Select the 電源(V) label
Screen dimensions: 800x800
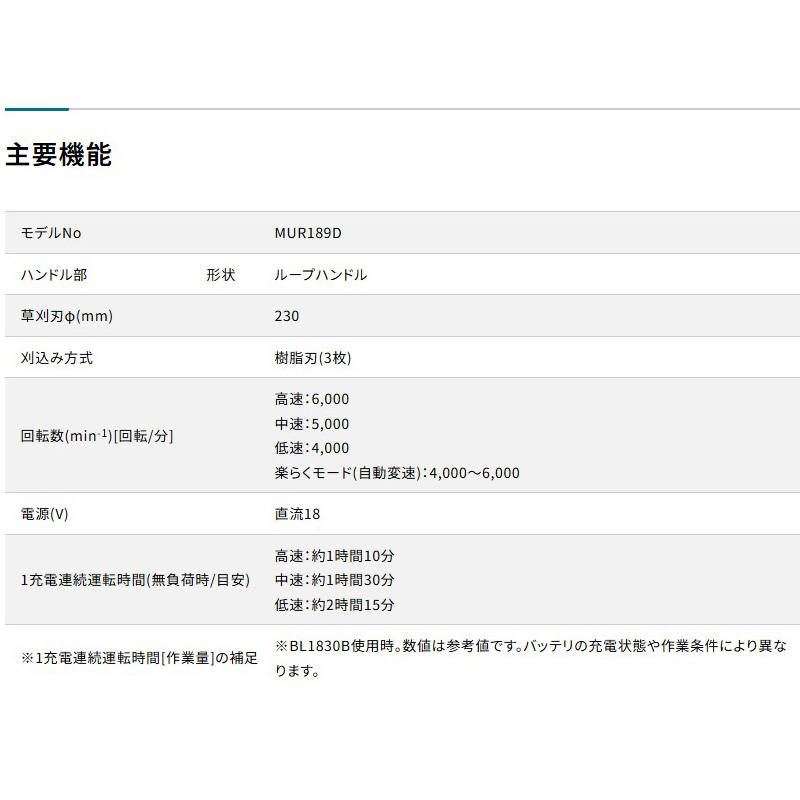(44, 514)
